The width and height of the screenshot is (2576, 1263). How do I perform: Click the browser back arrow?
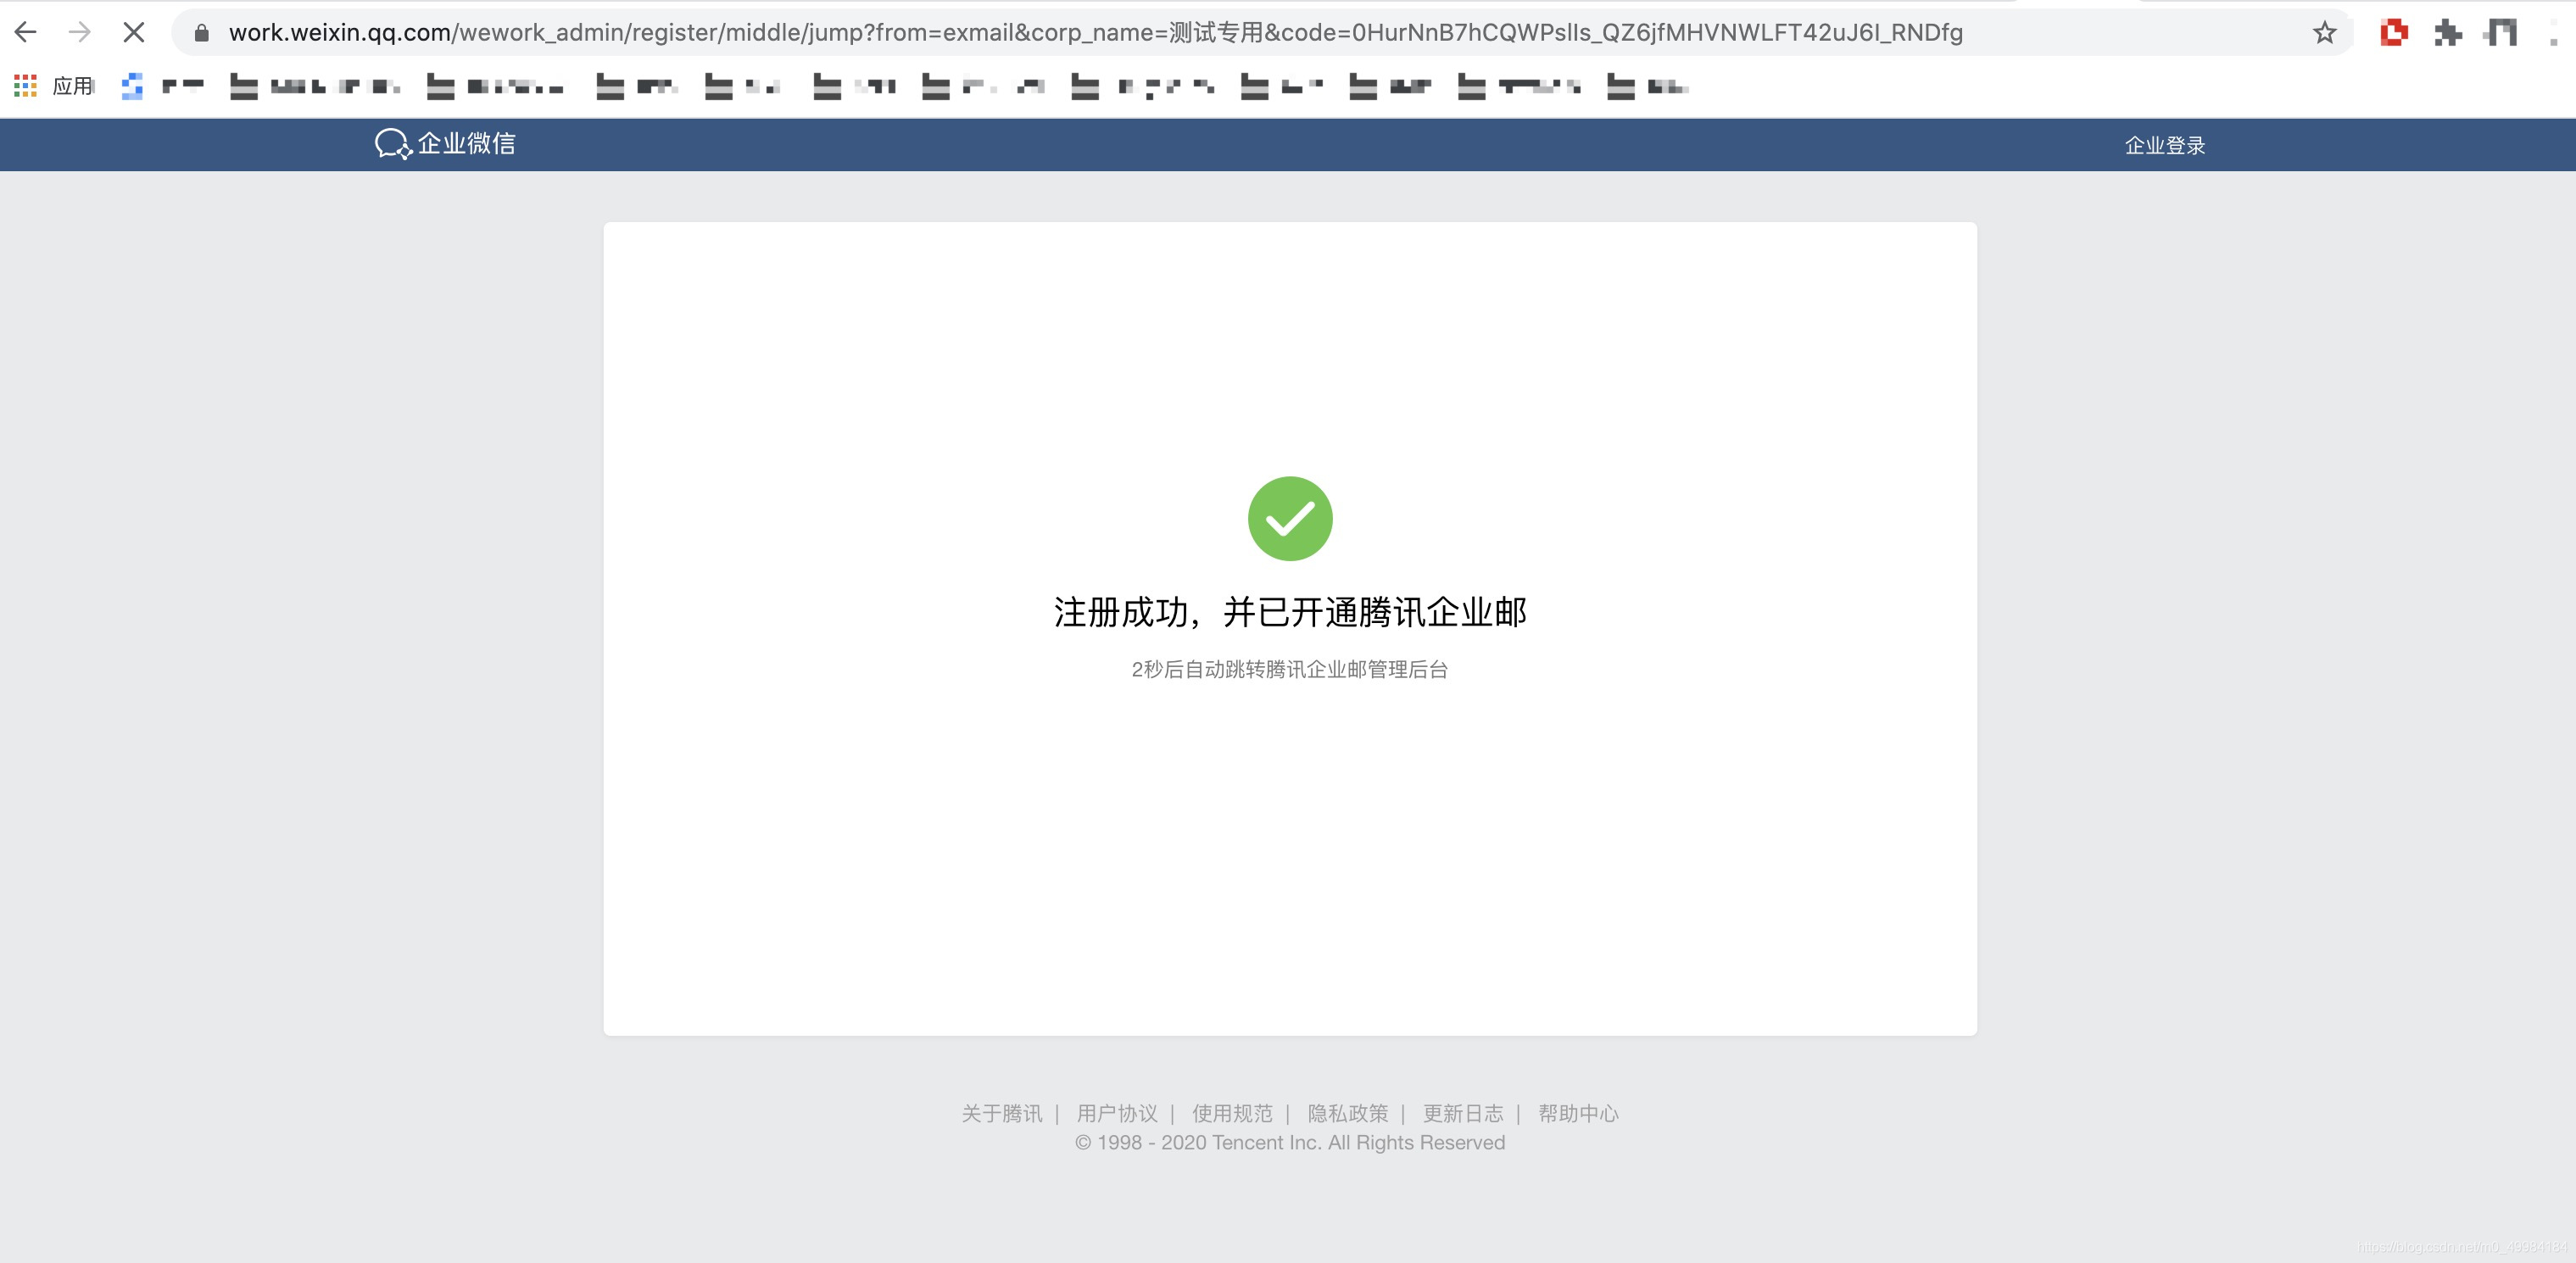point(26,32)
